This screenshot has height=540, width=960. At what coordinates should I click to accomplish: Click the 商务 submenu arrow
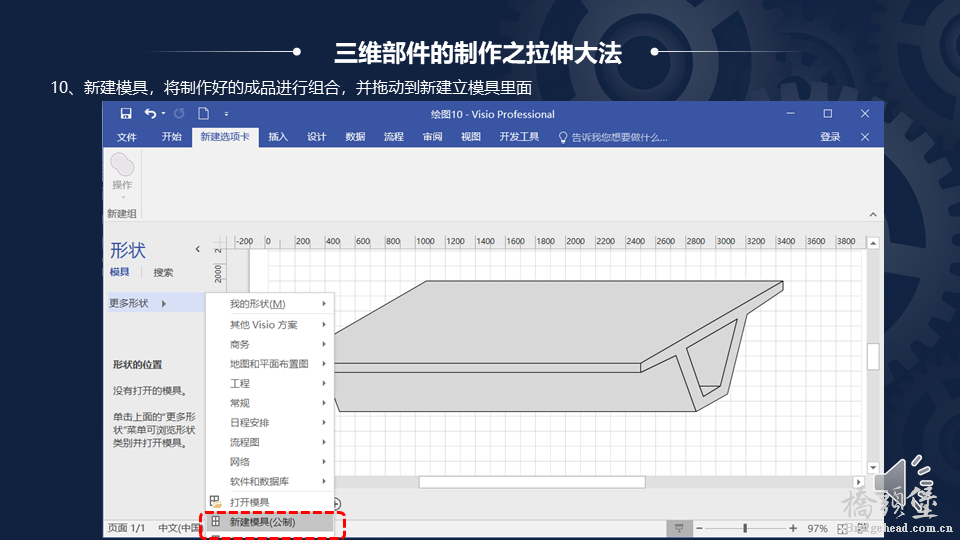324,344
